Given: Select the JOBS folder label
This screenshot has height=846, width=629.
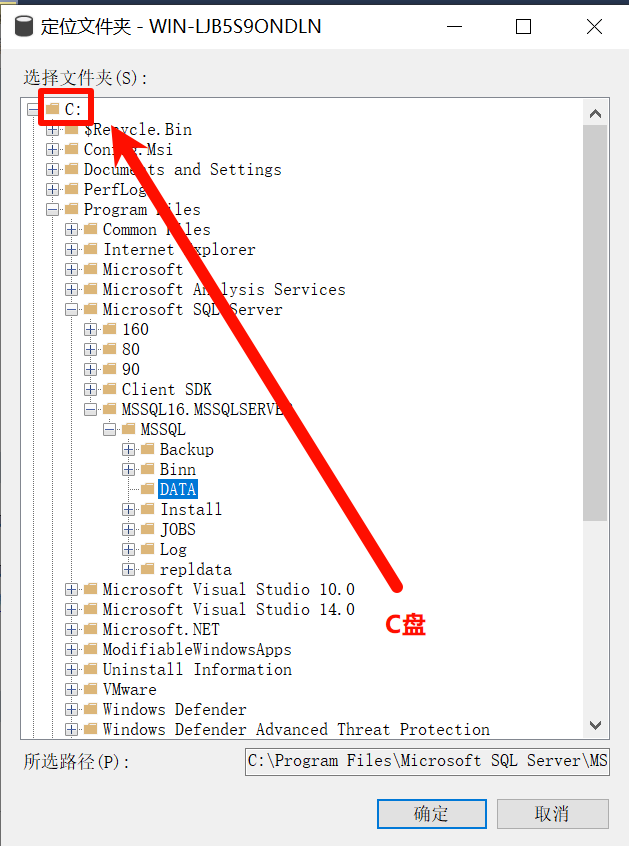Looking at the screenshot, I should [178, 529].
